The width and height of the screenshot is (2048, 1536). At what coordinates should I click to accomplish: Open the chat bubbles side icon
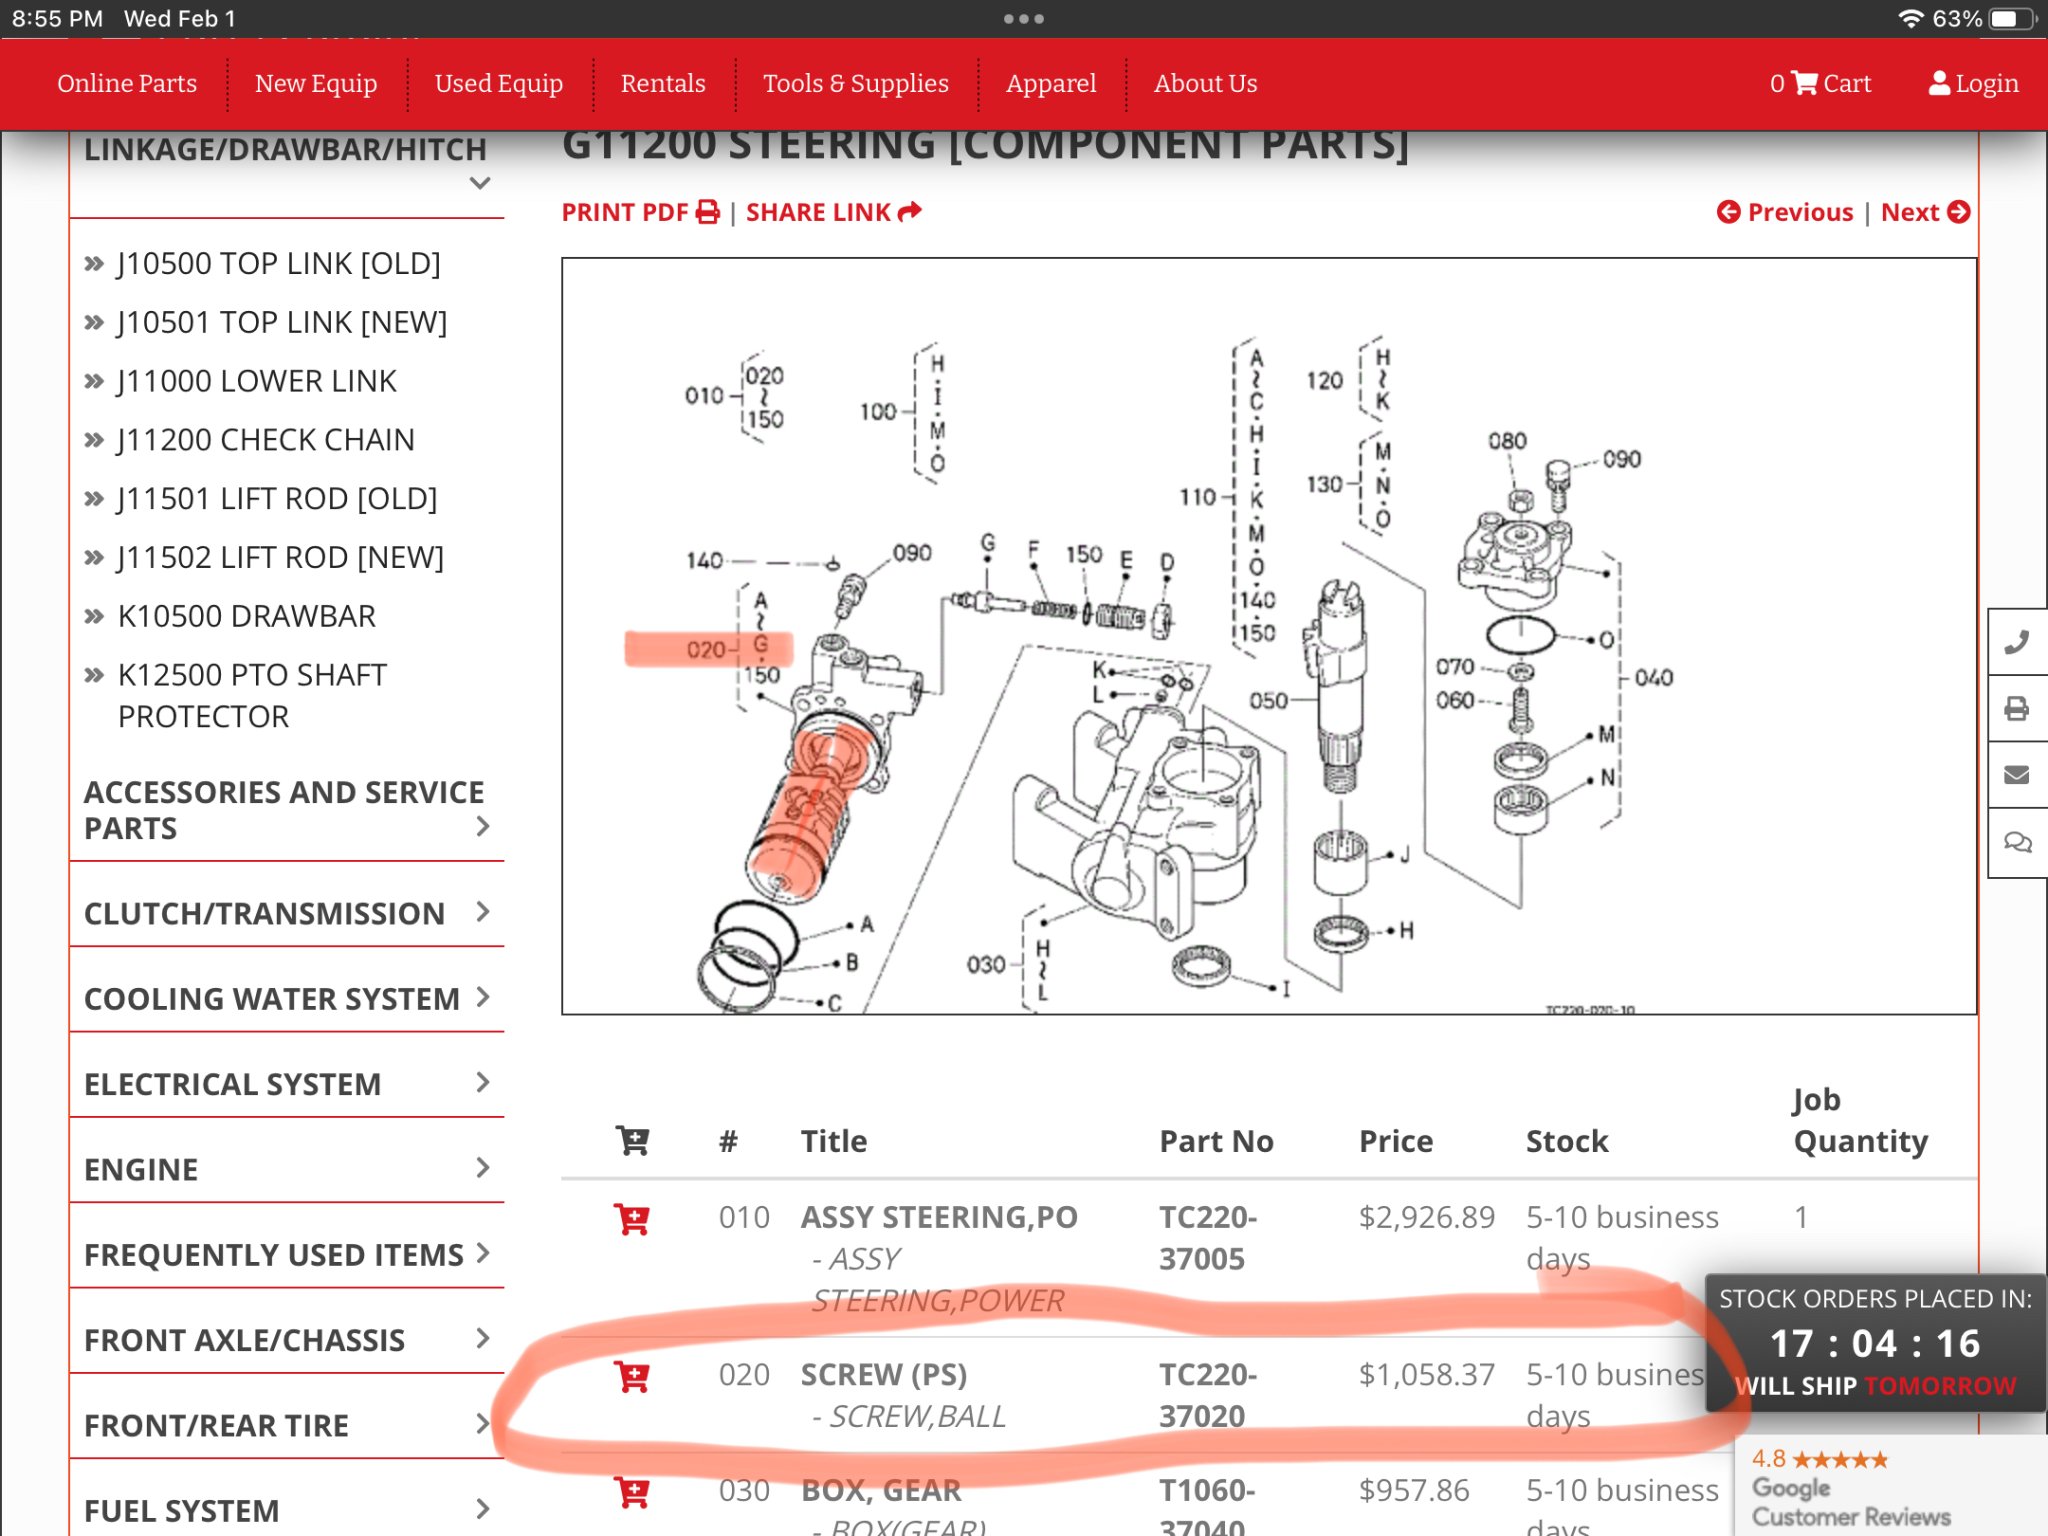(2017, 842)
